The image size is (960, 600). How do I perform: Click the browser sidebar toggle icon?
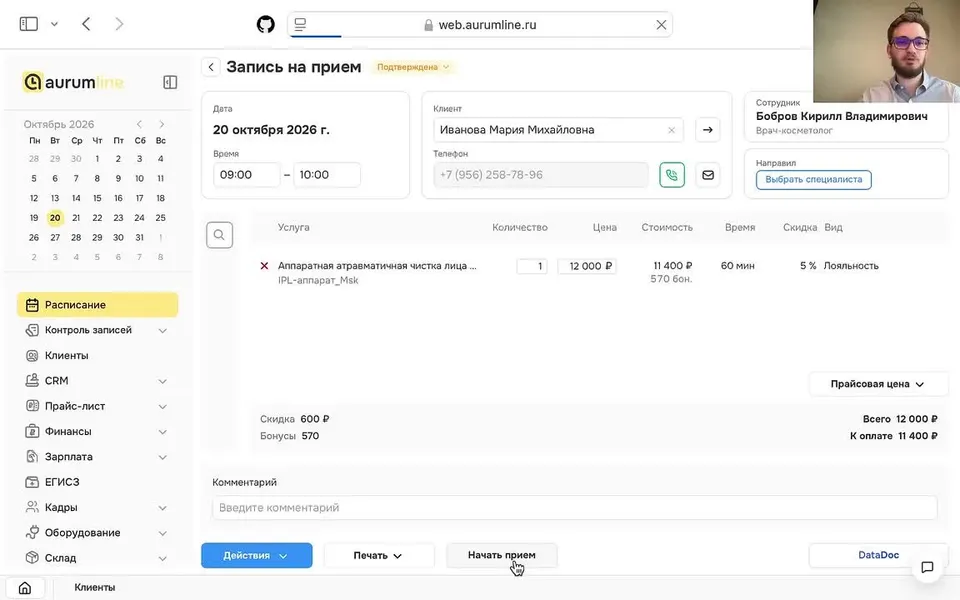pos(29,24)
